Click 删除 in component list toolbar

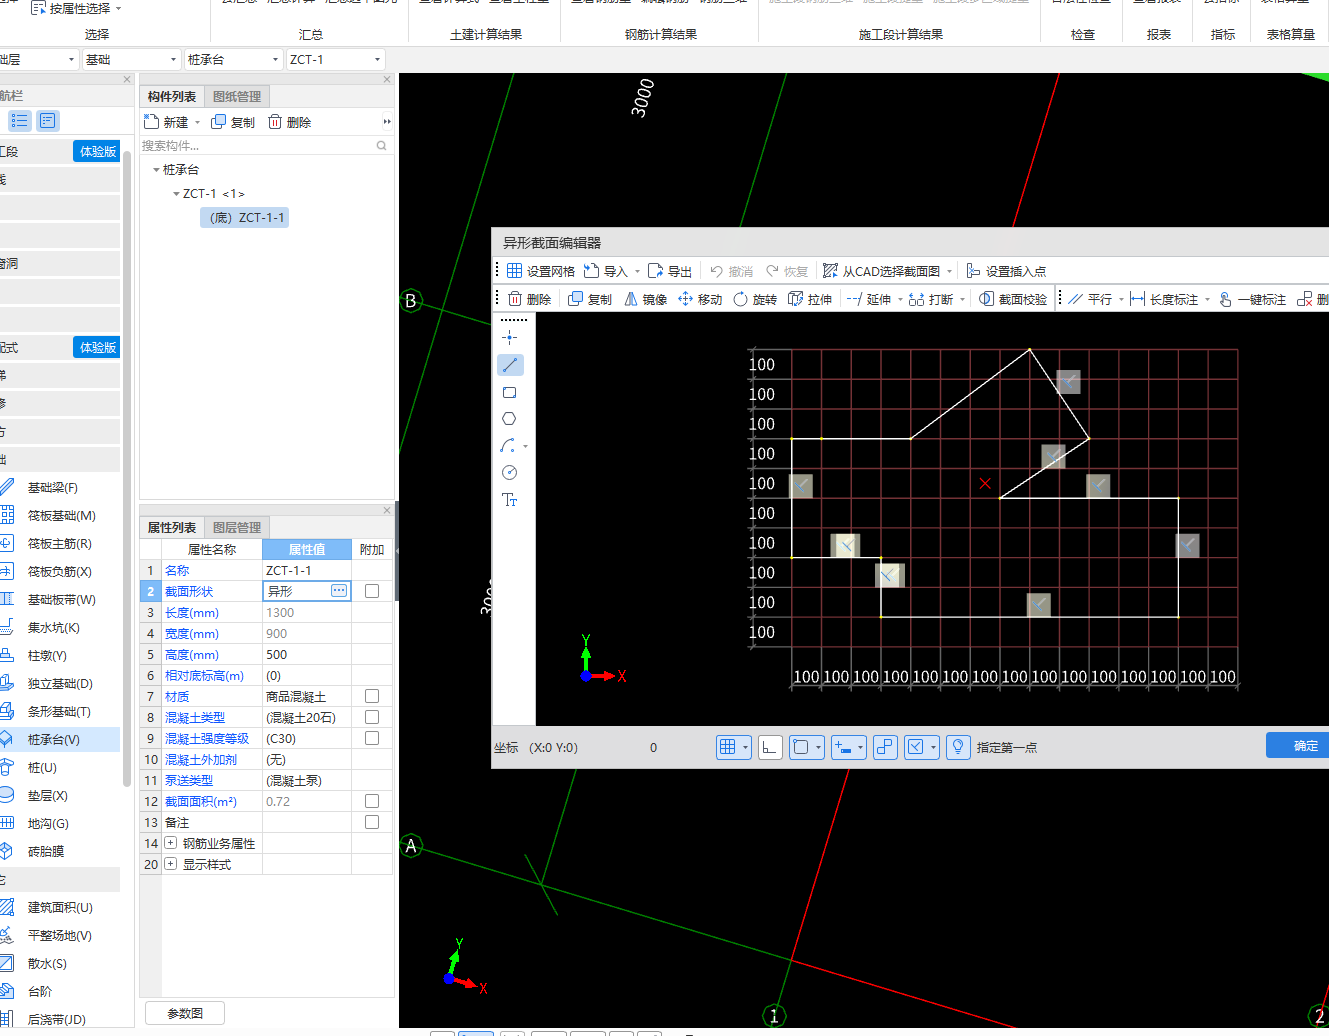click(289, 122)
